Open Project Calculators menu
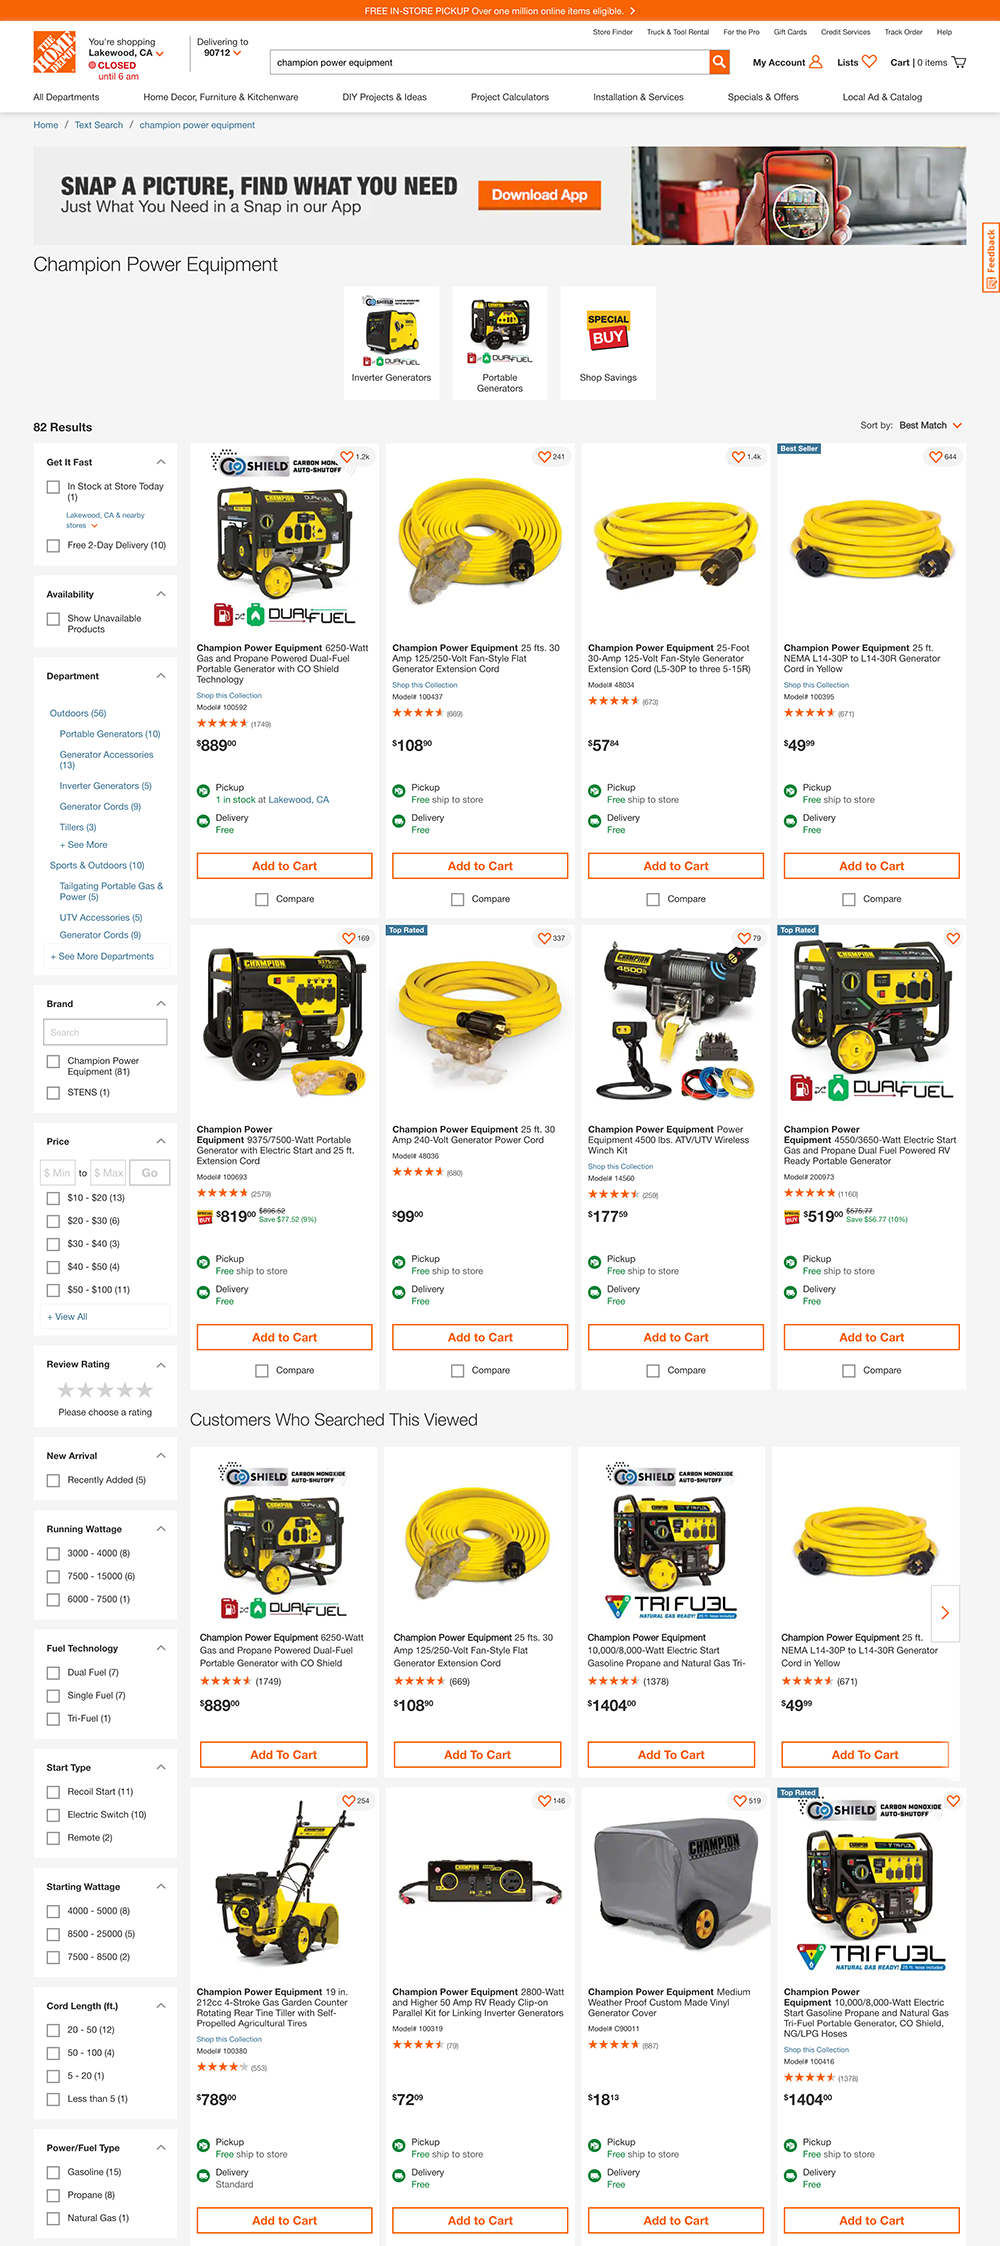 tap(510, 97)
